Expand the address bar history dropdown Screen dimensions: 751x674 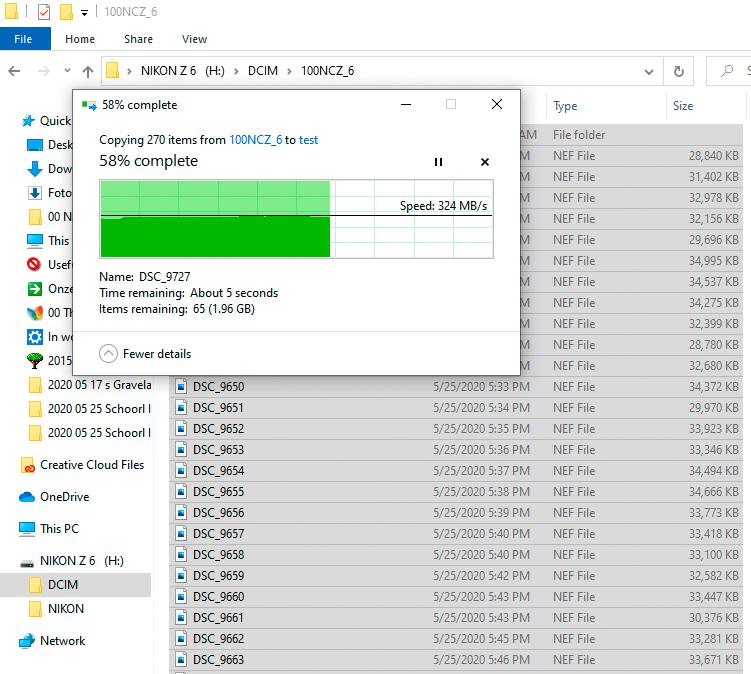(649, 72)
